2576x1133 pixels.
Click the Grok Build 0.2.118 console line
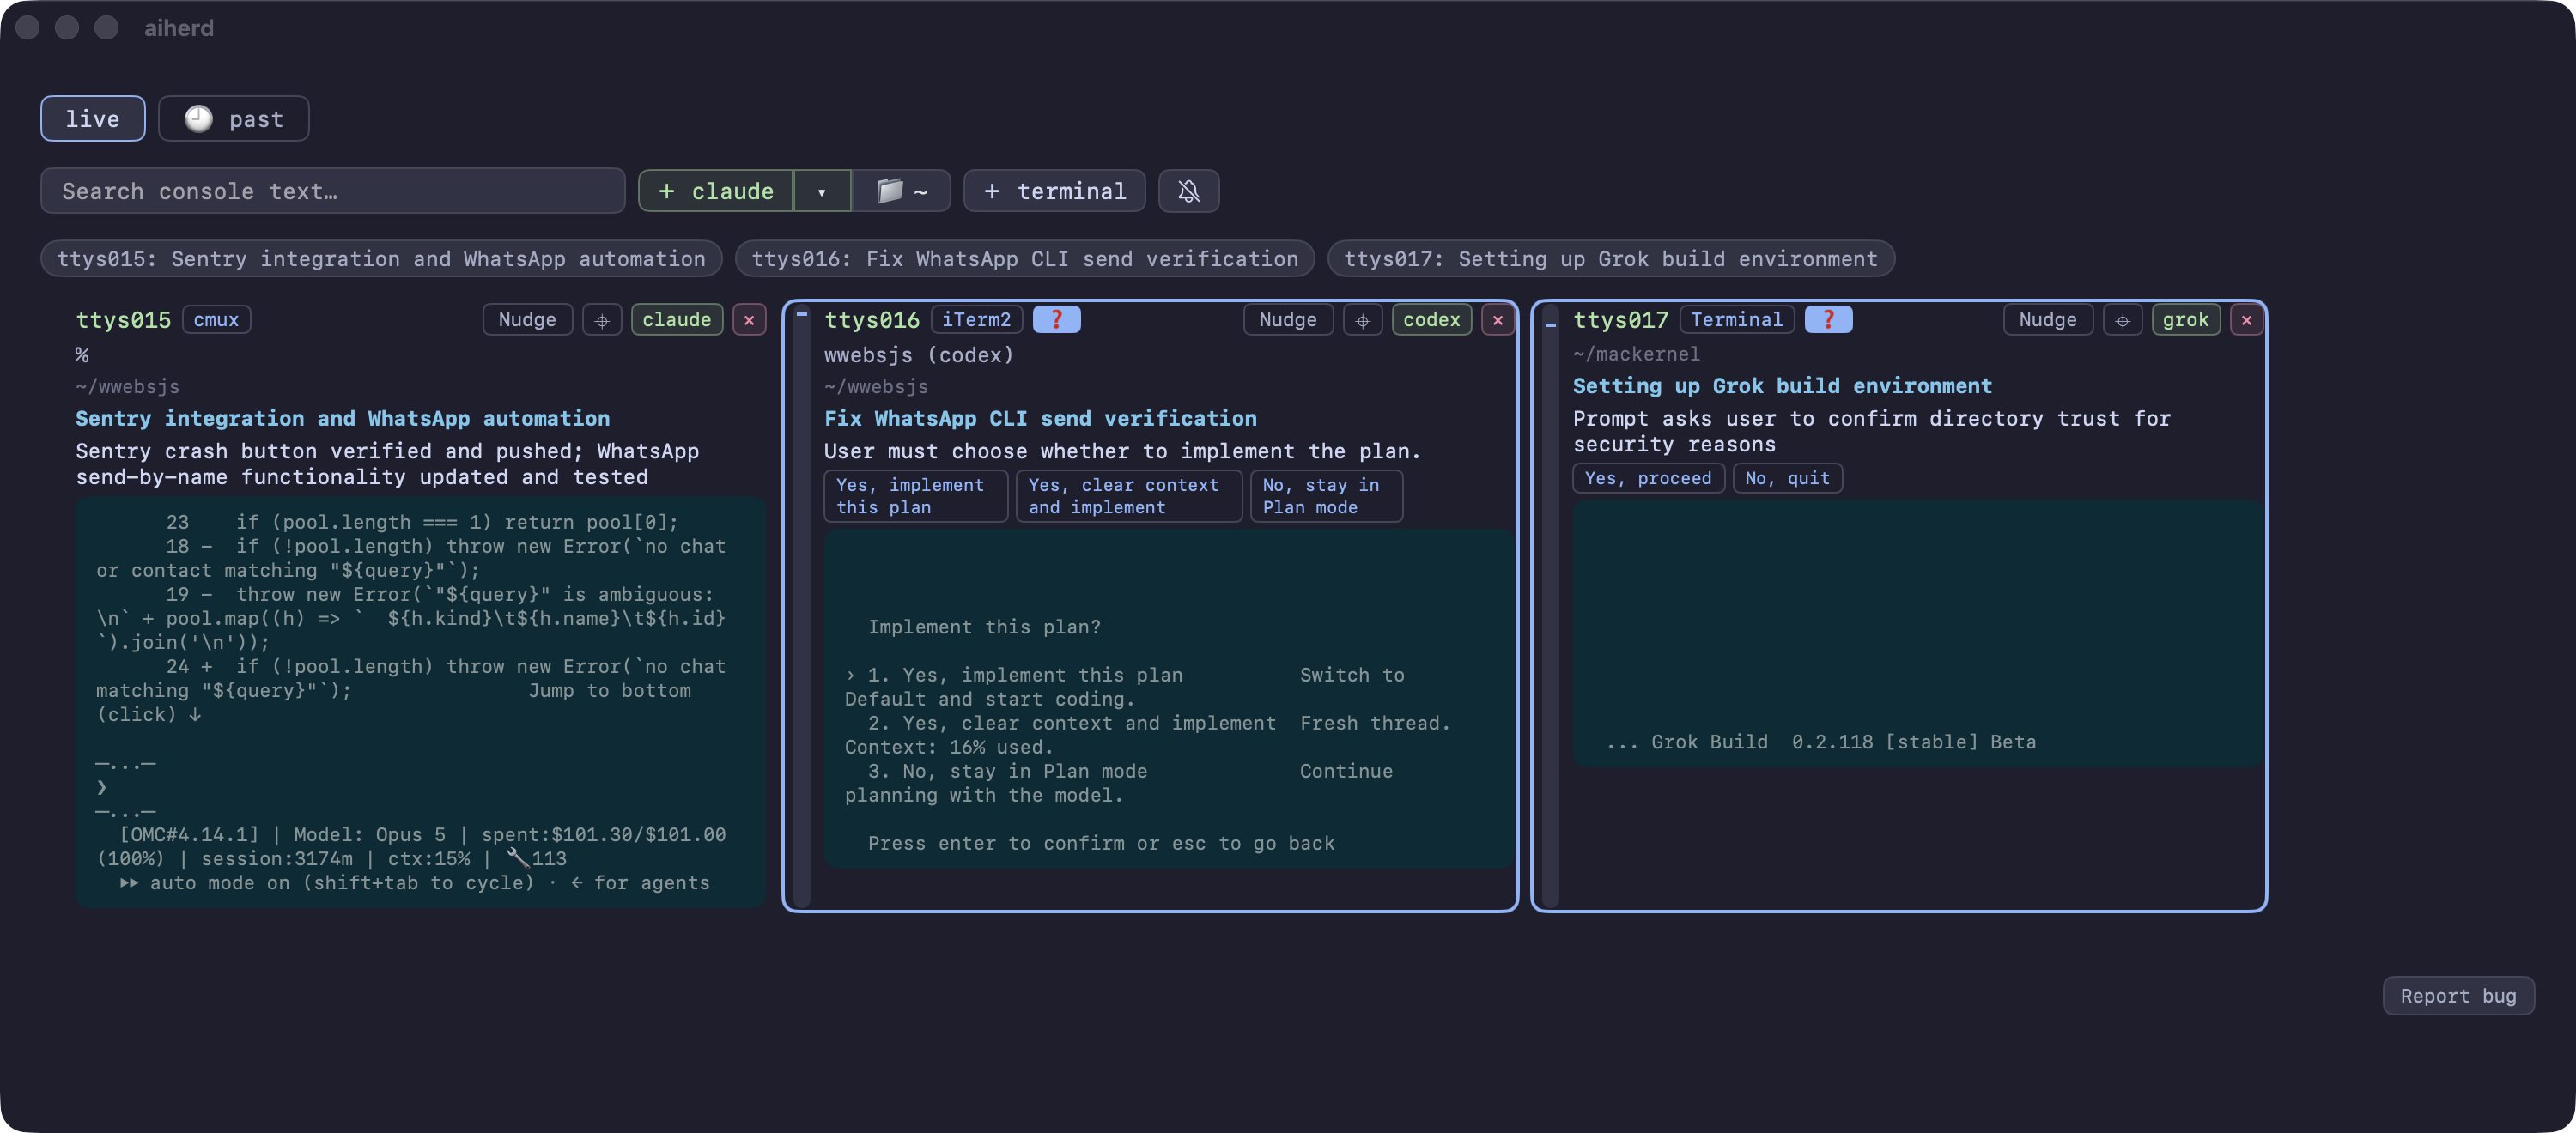[x=1820, y=742]
